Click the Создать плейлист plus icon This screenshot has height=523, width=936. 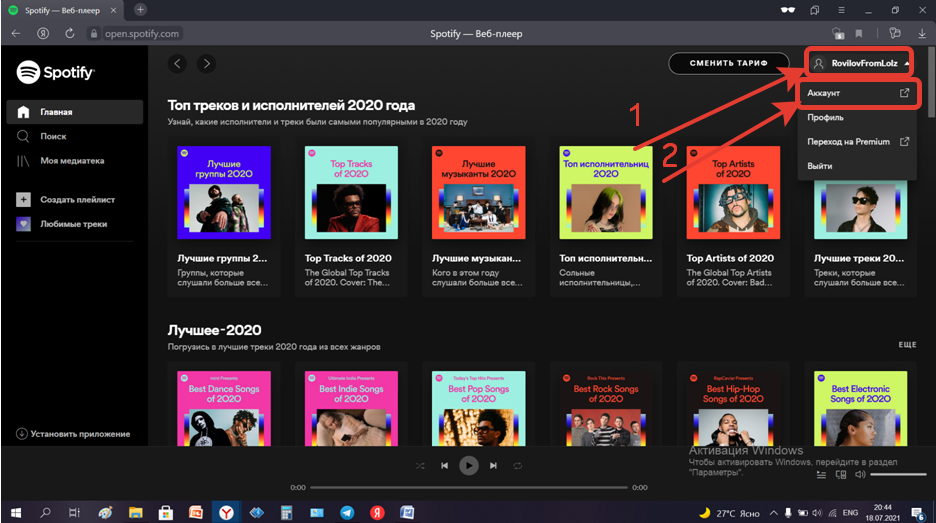(23, 200)
